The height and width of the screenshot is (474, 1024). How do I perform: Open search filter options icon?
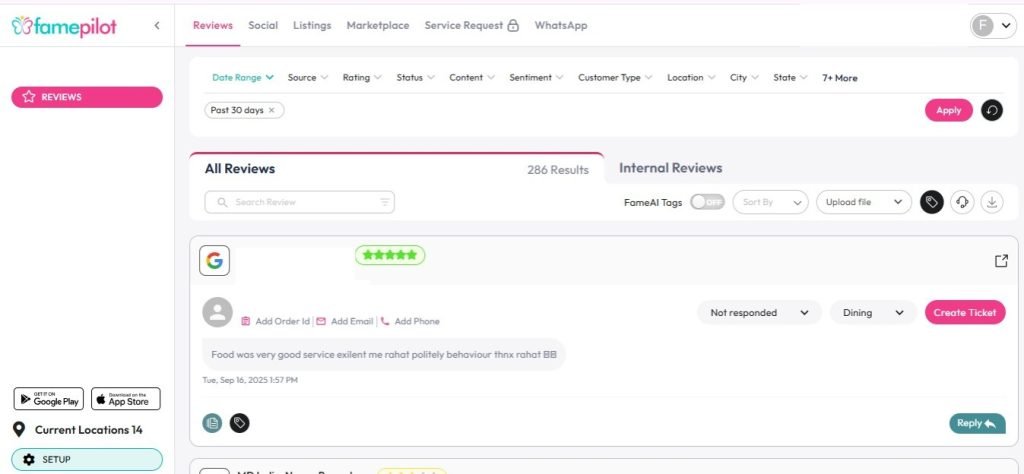pos(385,202)
